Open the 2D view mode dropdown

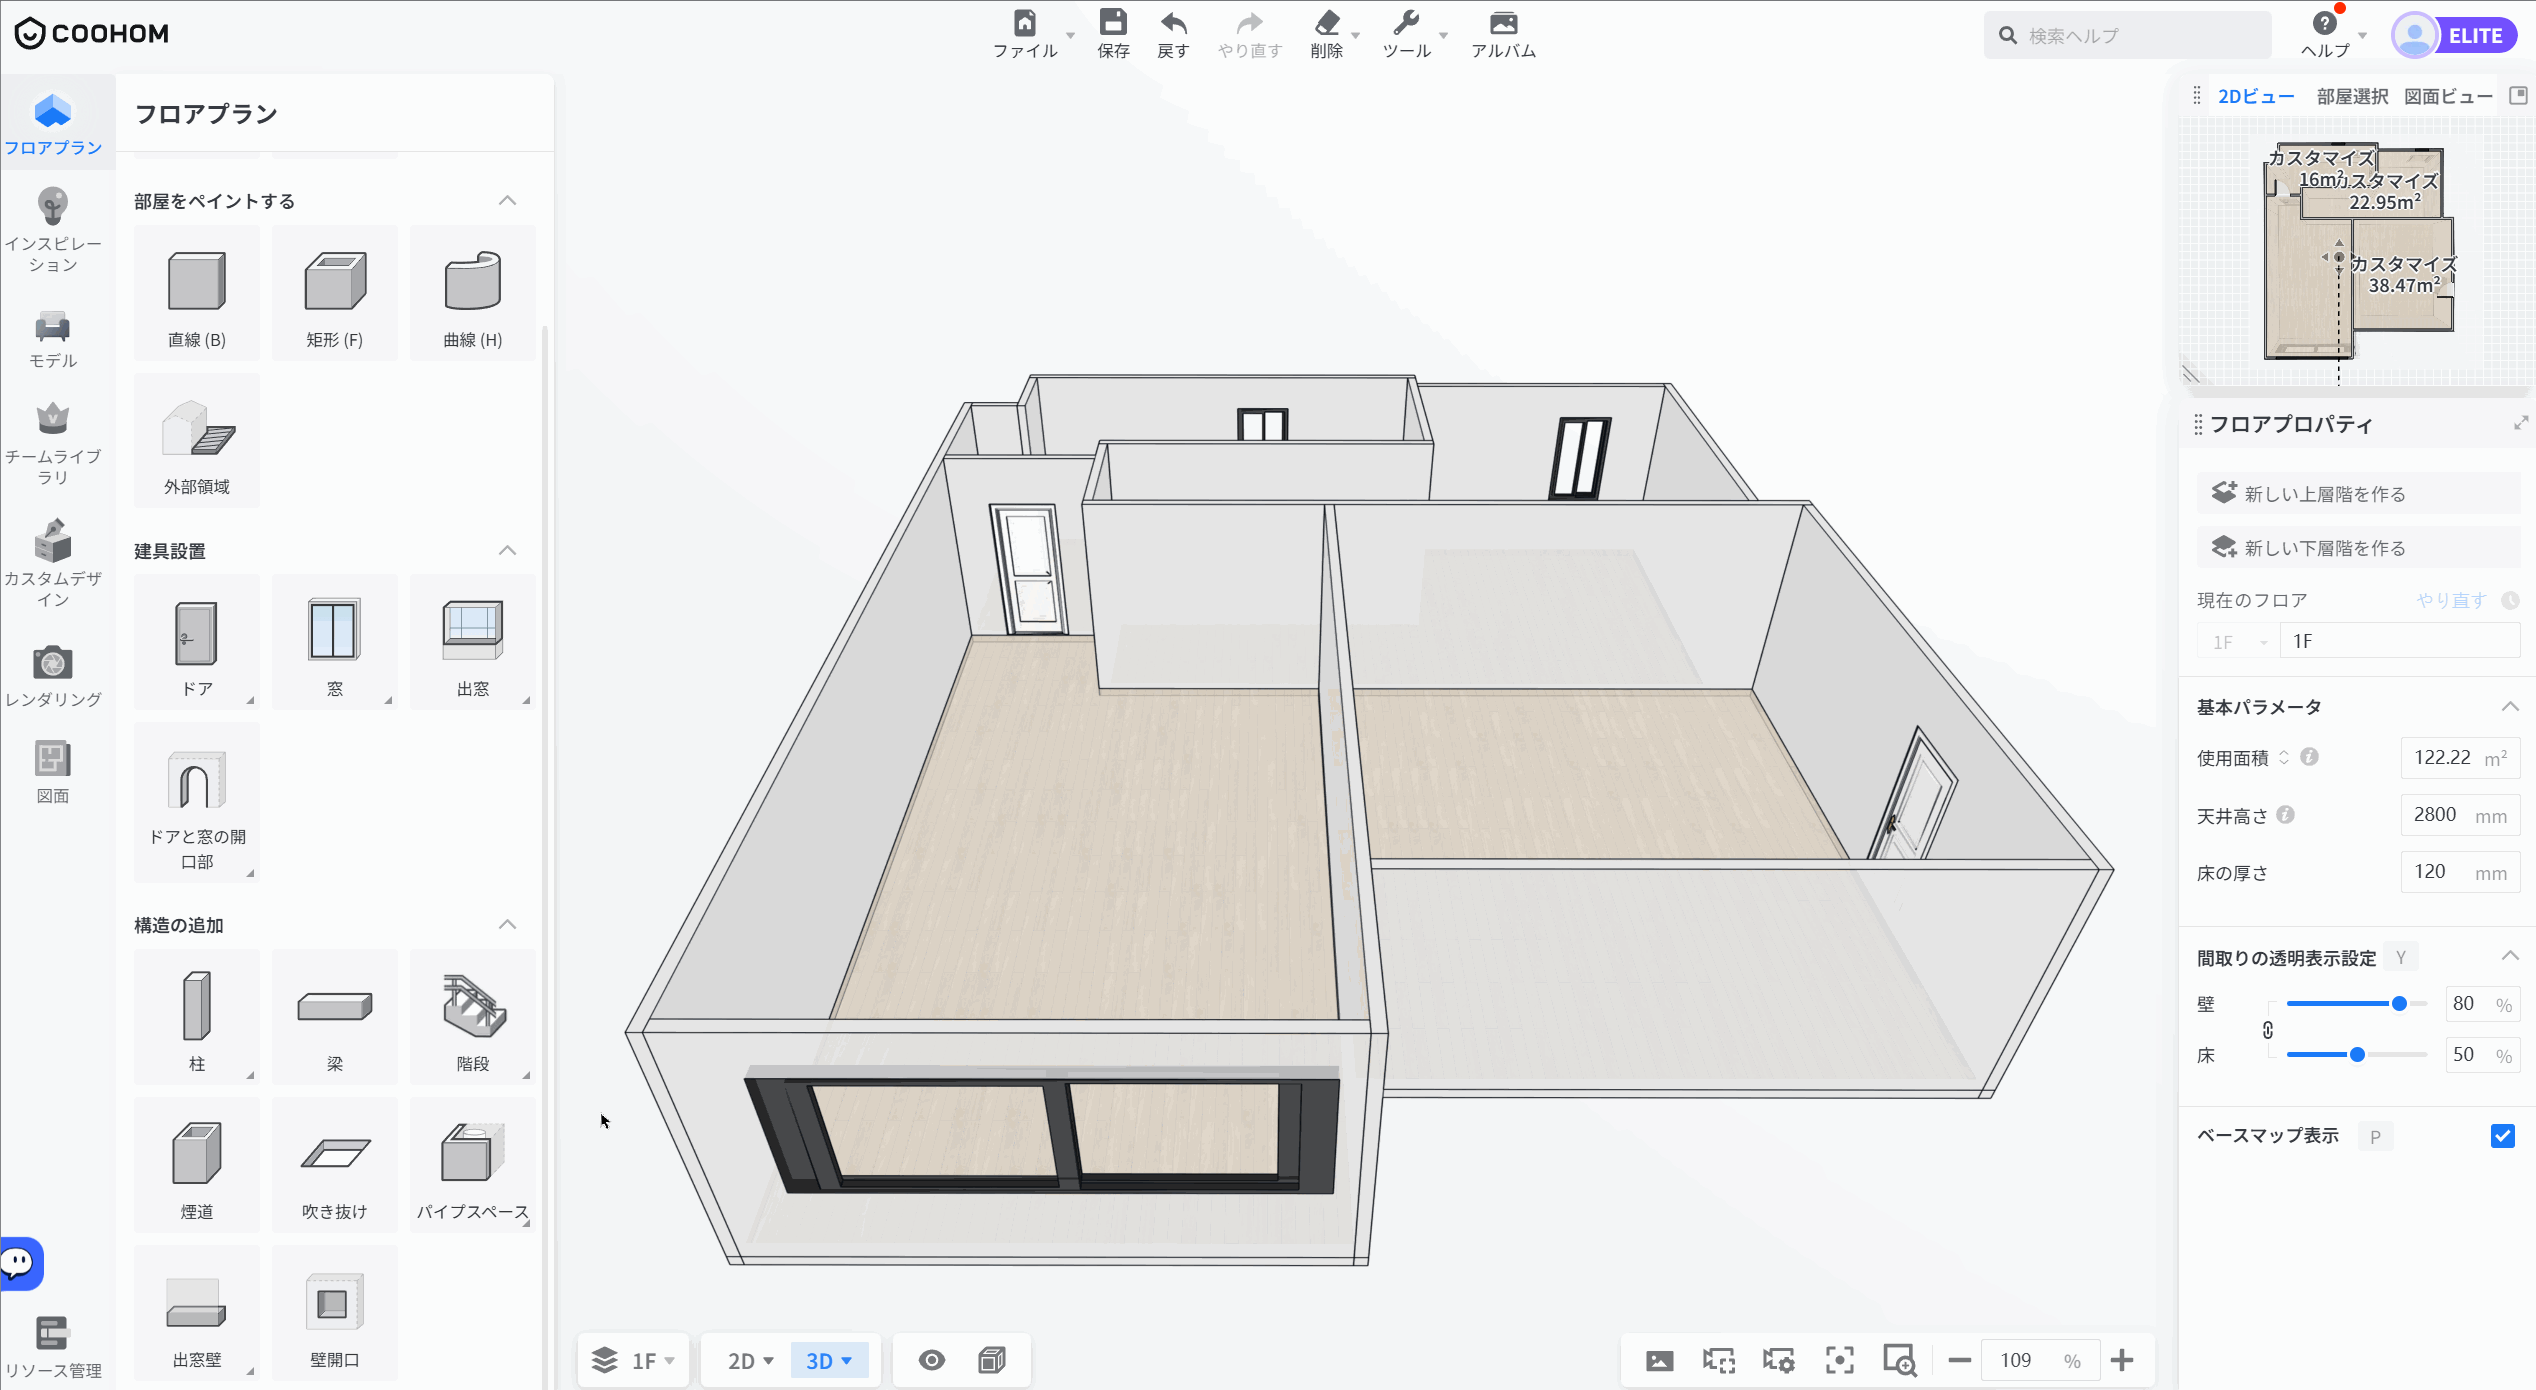click(x=750, y=1361)
